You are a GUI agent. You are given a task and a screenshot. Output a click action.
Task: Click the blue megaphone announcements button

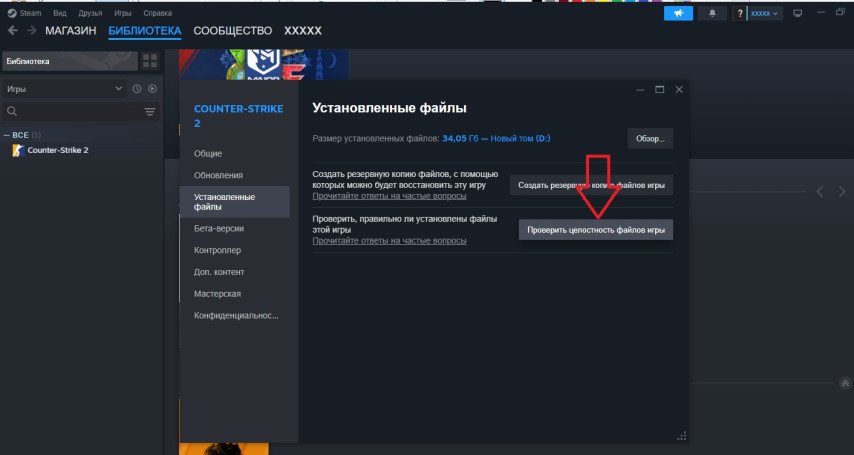[678, 13]
